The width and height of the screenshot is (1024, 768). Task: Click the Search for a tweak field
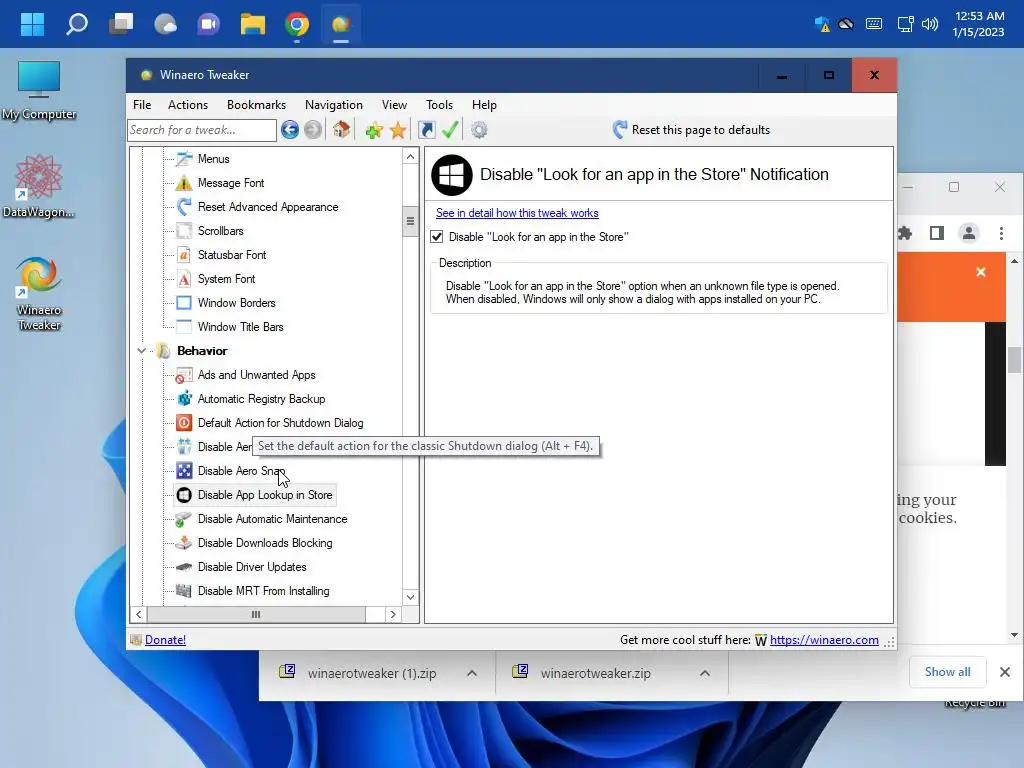202,130
